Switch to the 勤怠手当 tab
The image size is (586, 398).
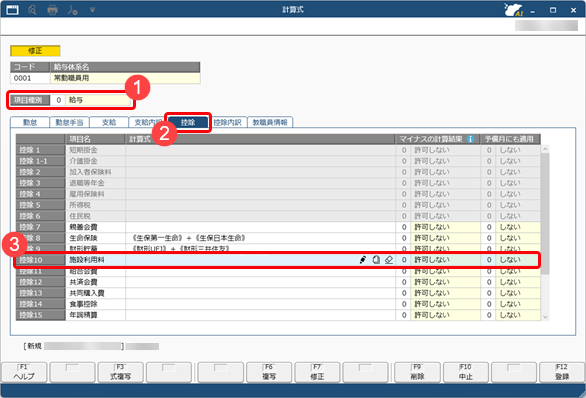(x=69, y=122)
